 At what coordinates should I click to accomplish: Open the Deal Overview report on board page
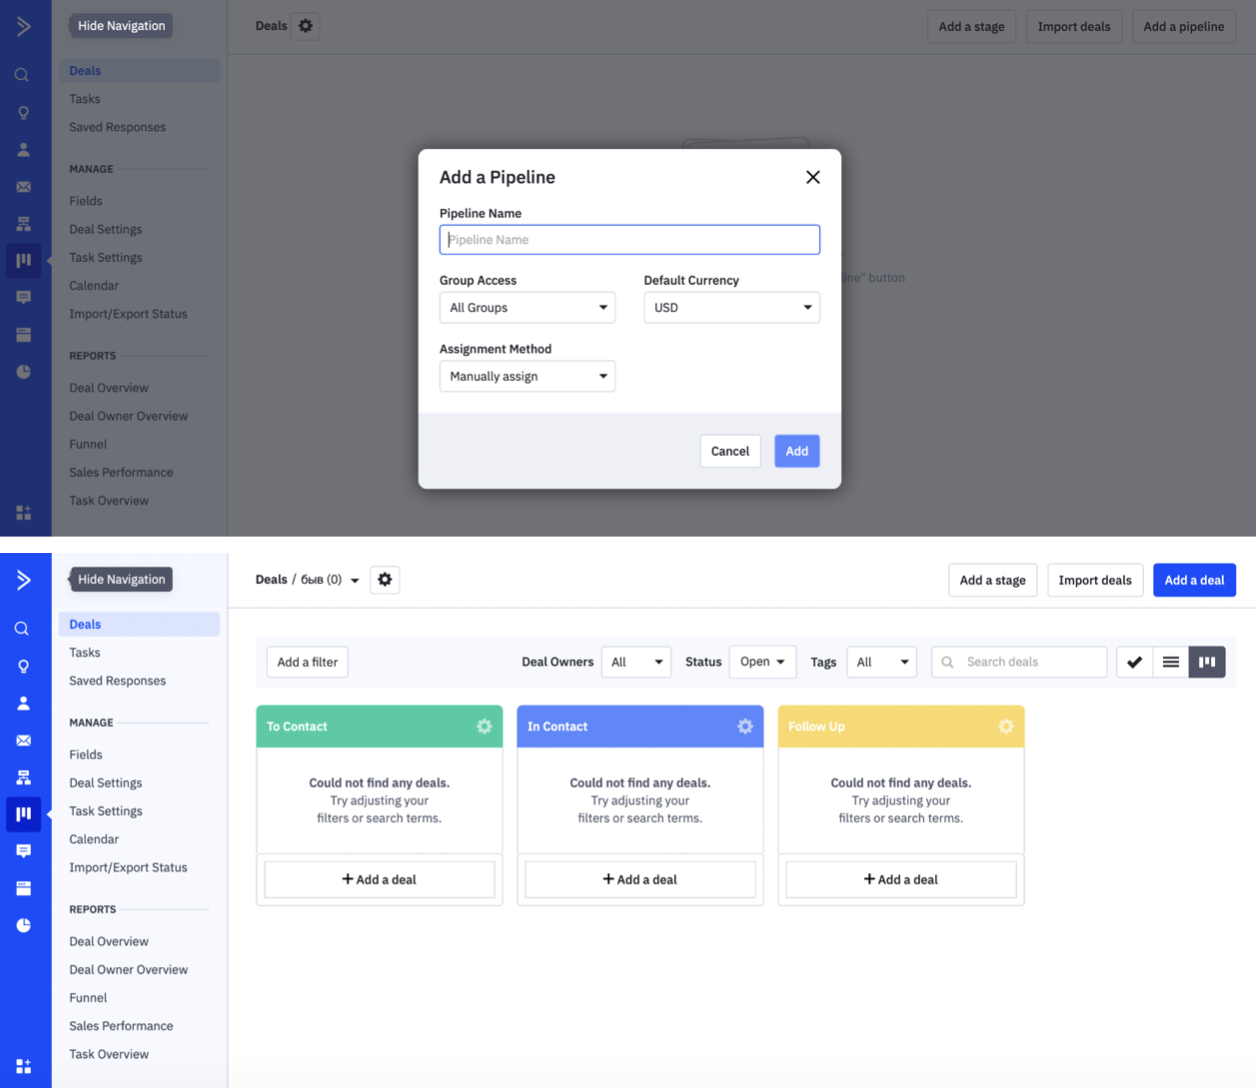pos(109,941)
